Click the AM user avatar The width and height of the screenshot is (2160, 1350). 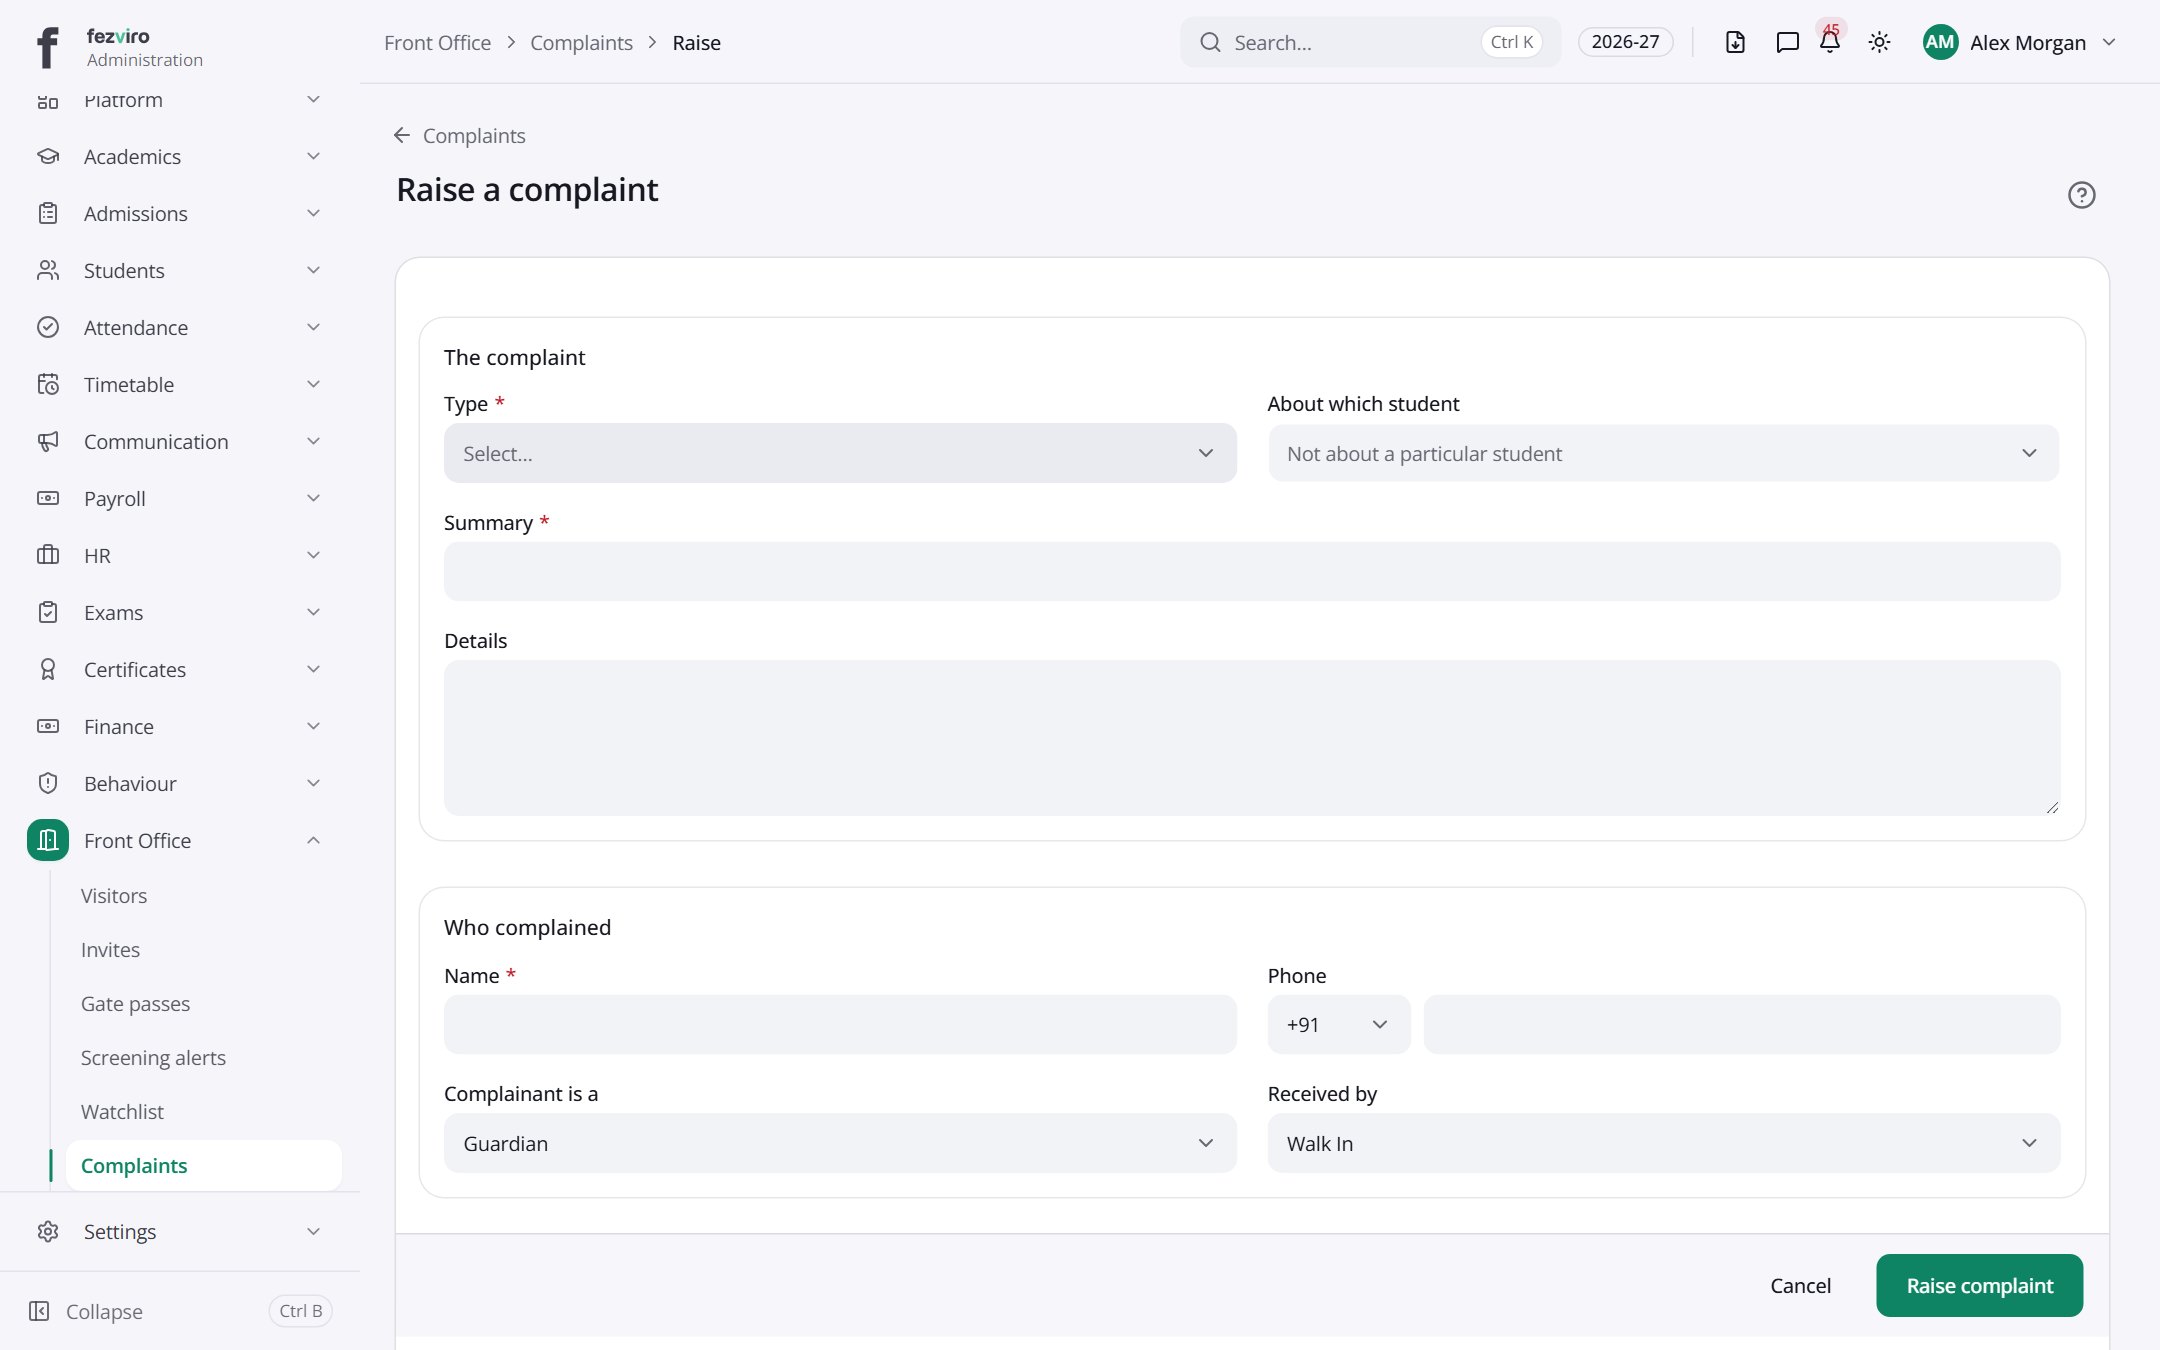[1940, 42]
